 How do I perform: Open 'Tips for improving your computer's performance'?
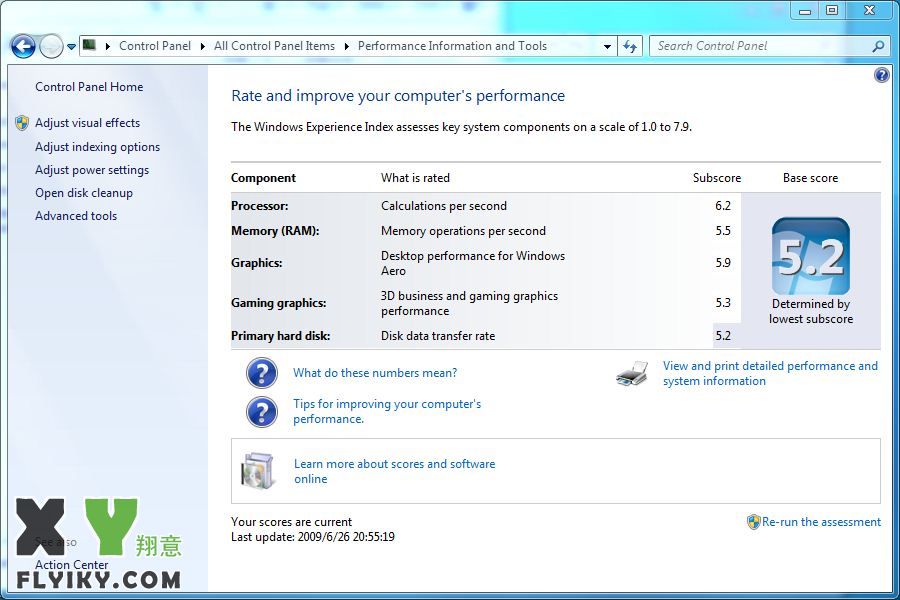[387, 411]
